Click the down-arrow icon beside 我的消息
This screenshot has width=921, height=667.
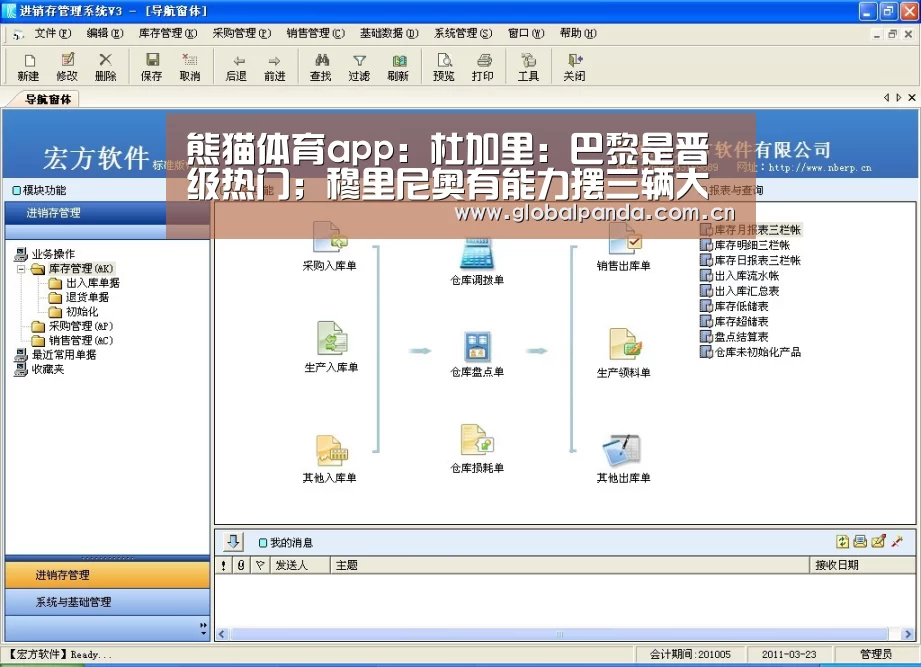tap(233, 541)
